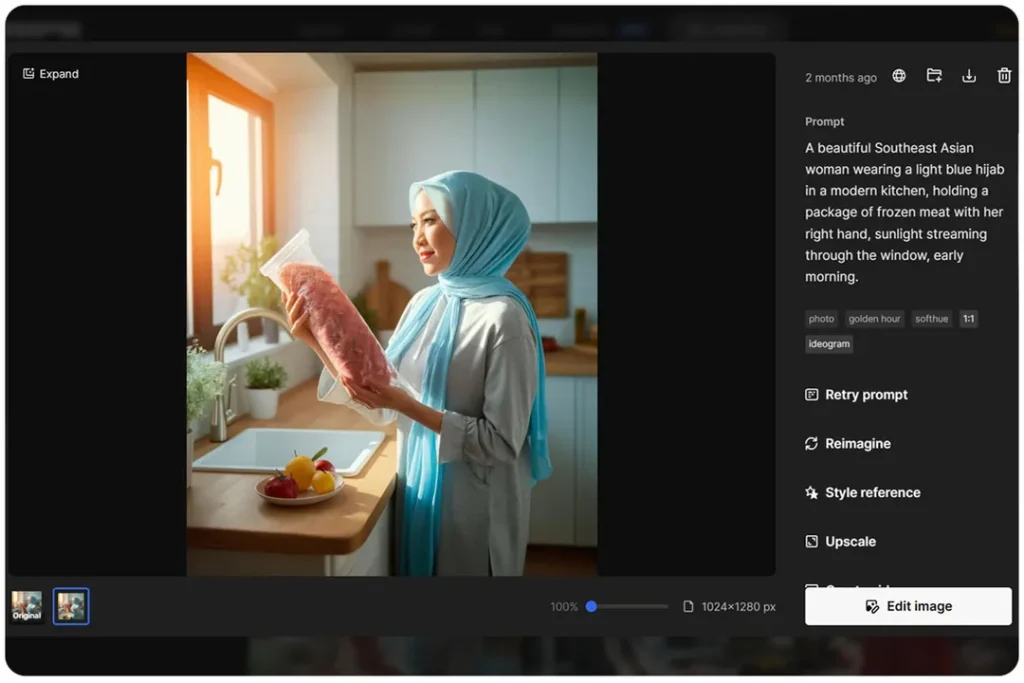Click the 'Prompt' heading label
This screenshot has width=1024, height=683.
coord(824,121)
